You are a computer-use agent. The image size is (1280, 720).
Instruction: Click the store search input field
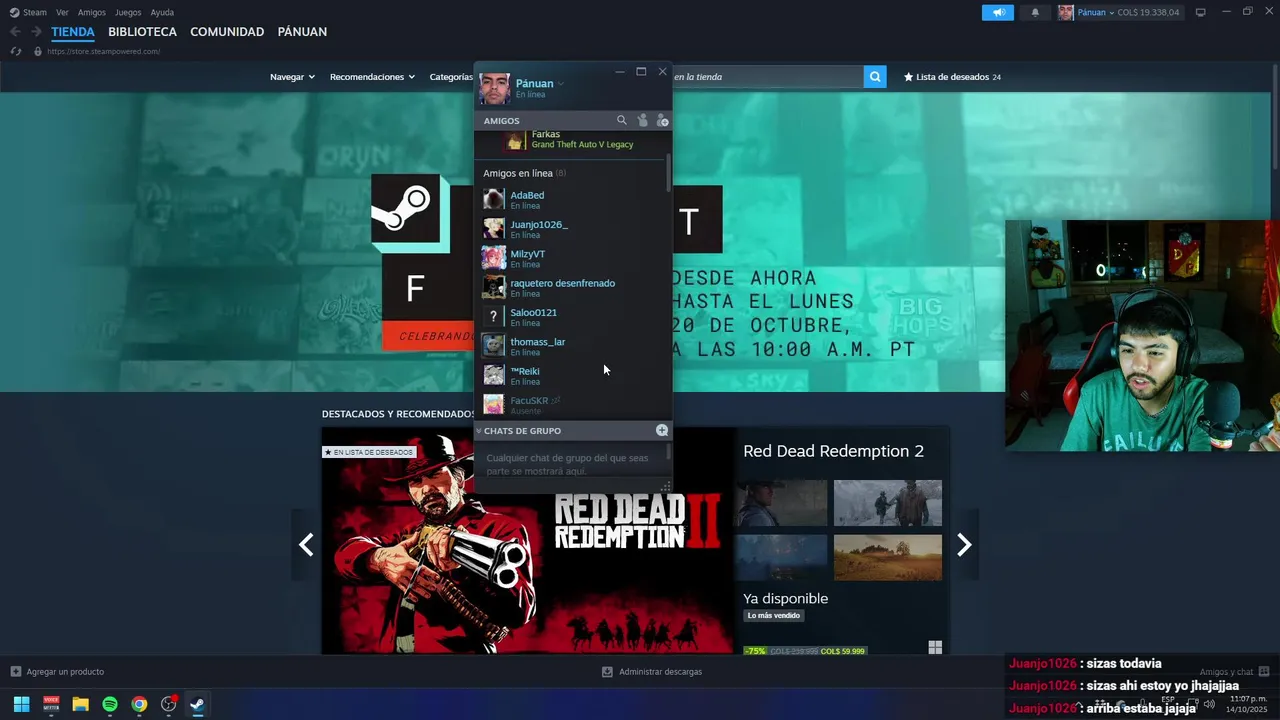[x=767, y=76]
